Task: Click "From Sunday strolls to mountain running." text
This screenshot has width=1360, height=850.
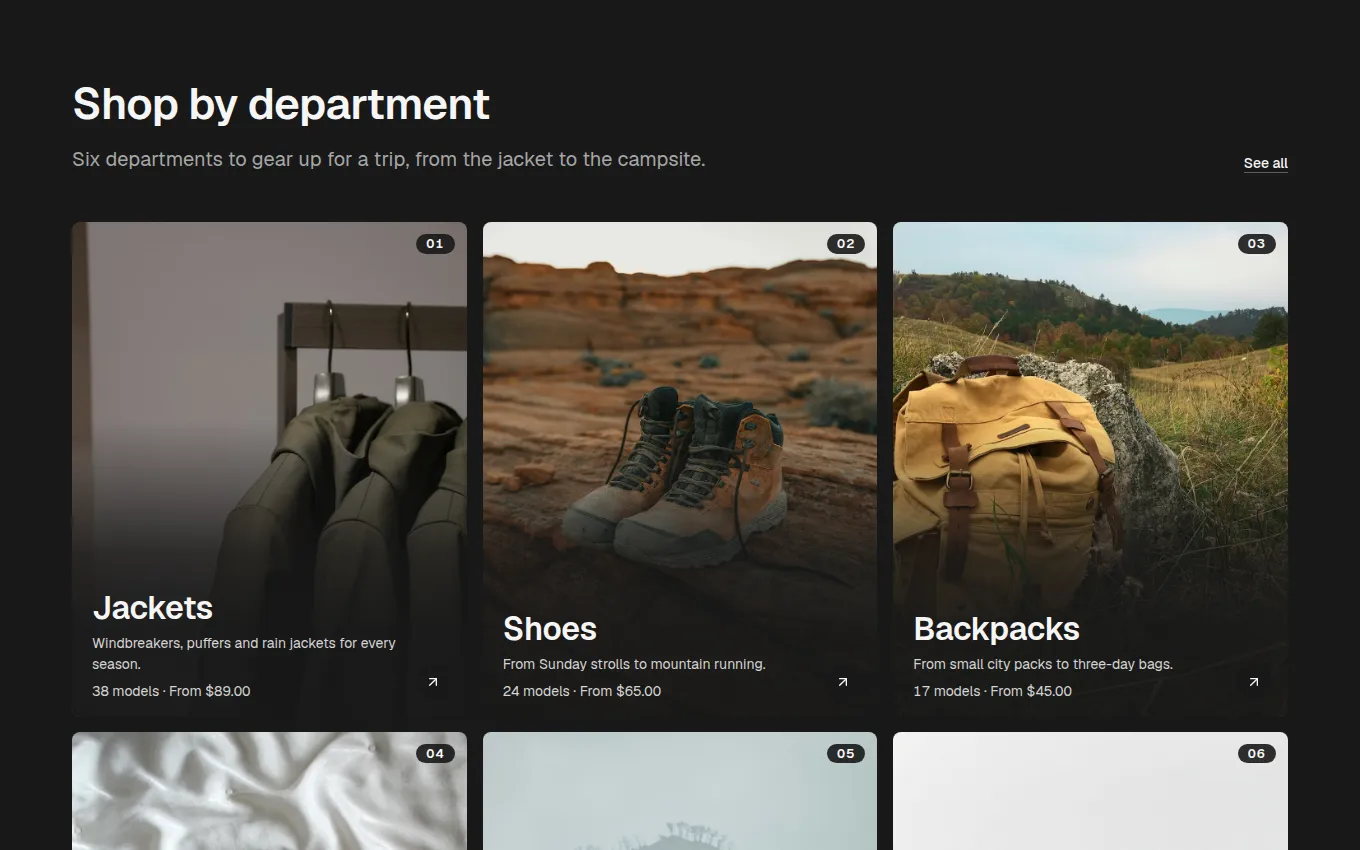Action: click(x=634, y=664)
